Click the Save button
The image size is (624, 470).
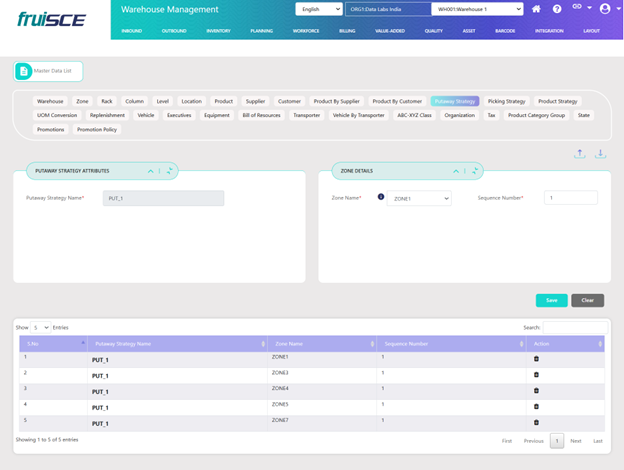[x=551, y=300]
